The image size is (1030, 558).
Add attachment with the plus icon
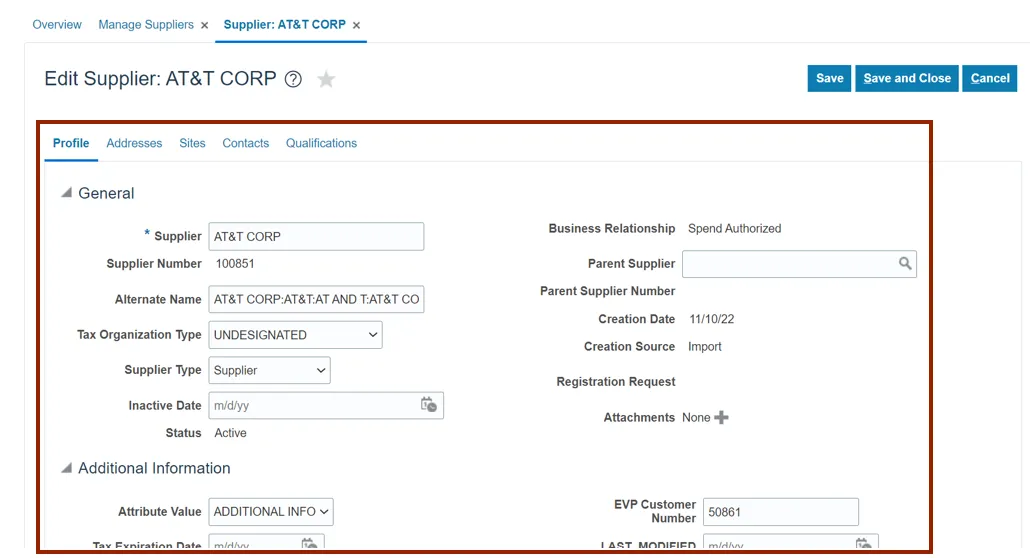pos(721,418)
